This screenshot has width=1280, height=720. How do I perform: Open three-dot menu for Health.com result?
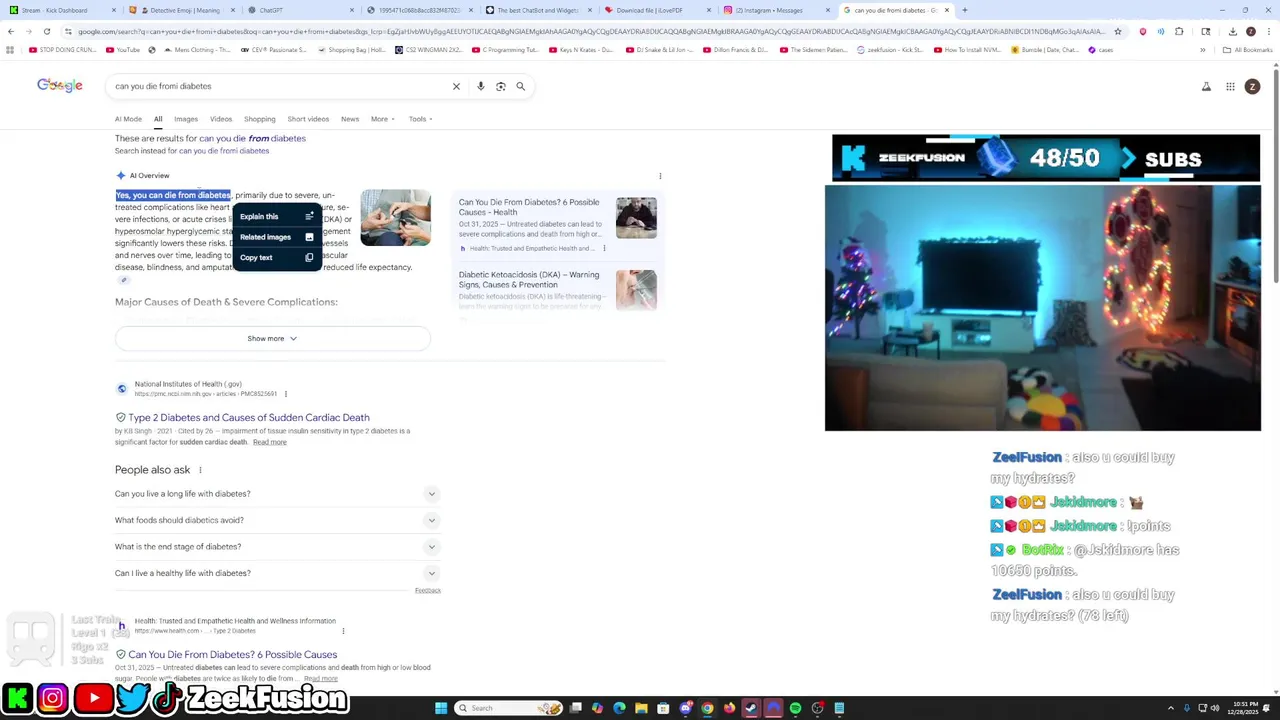[343, 631]
